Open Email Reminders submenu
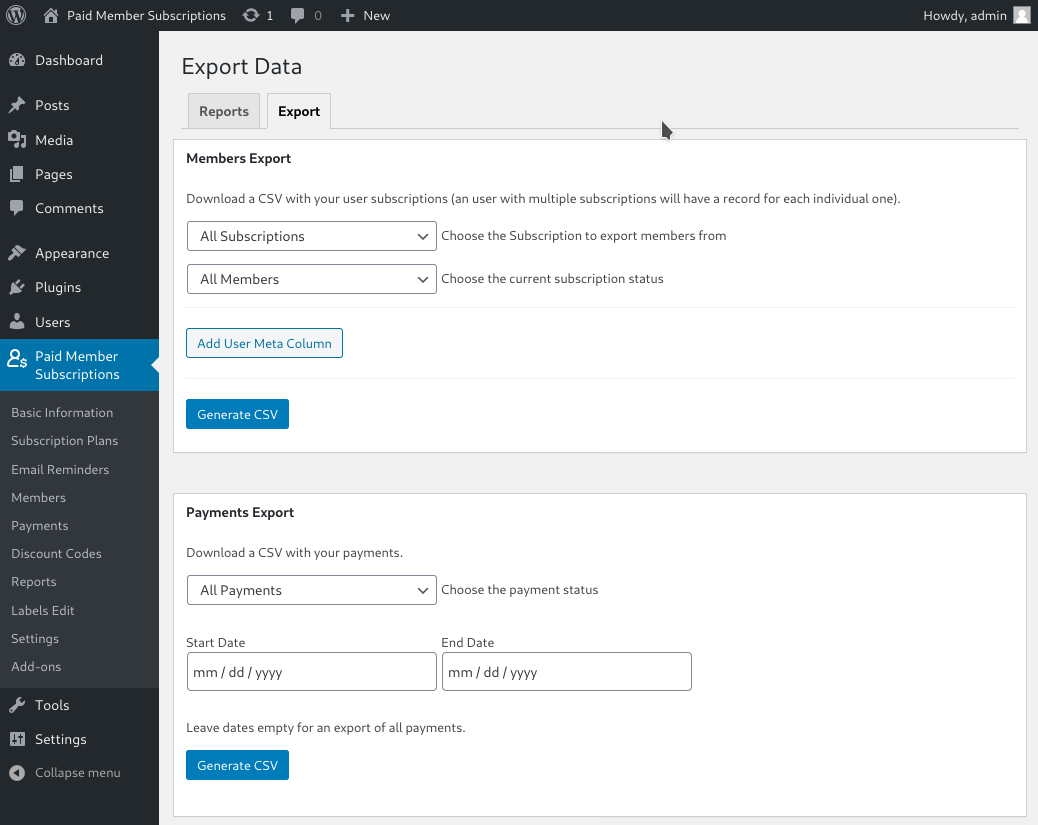The height and width of the screenshot is (825, 1038). coord(60,469)
